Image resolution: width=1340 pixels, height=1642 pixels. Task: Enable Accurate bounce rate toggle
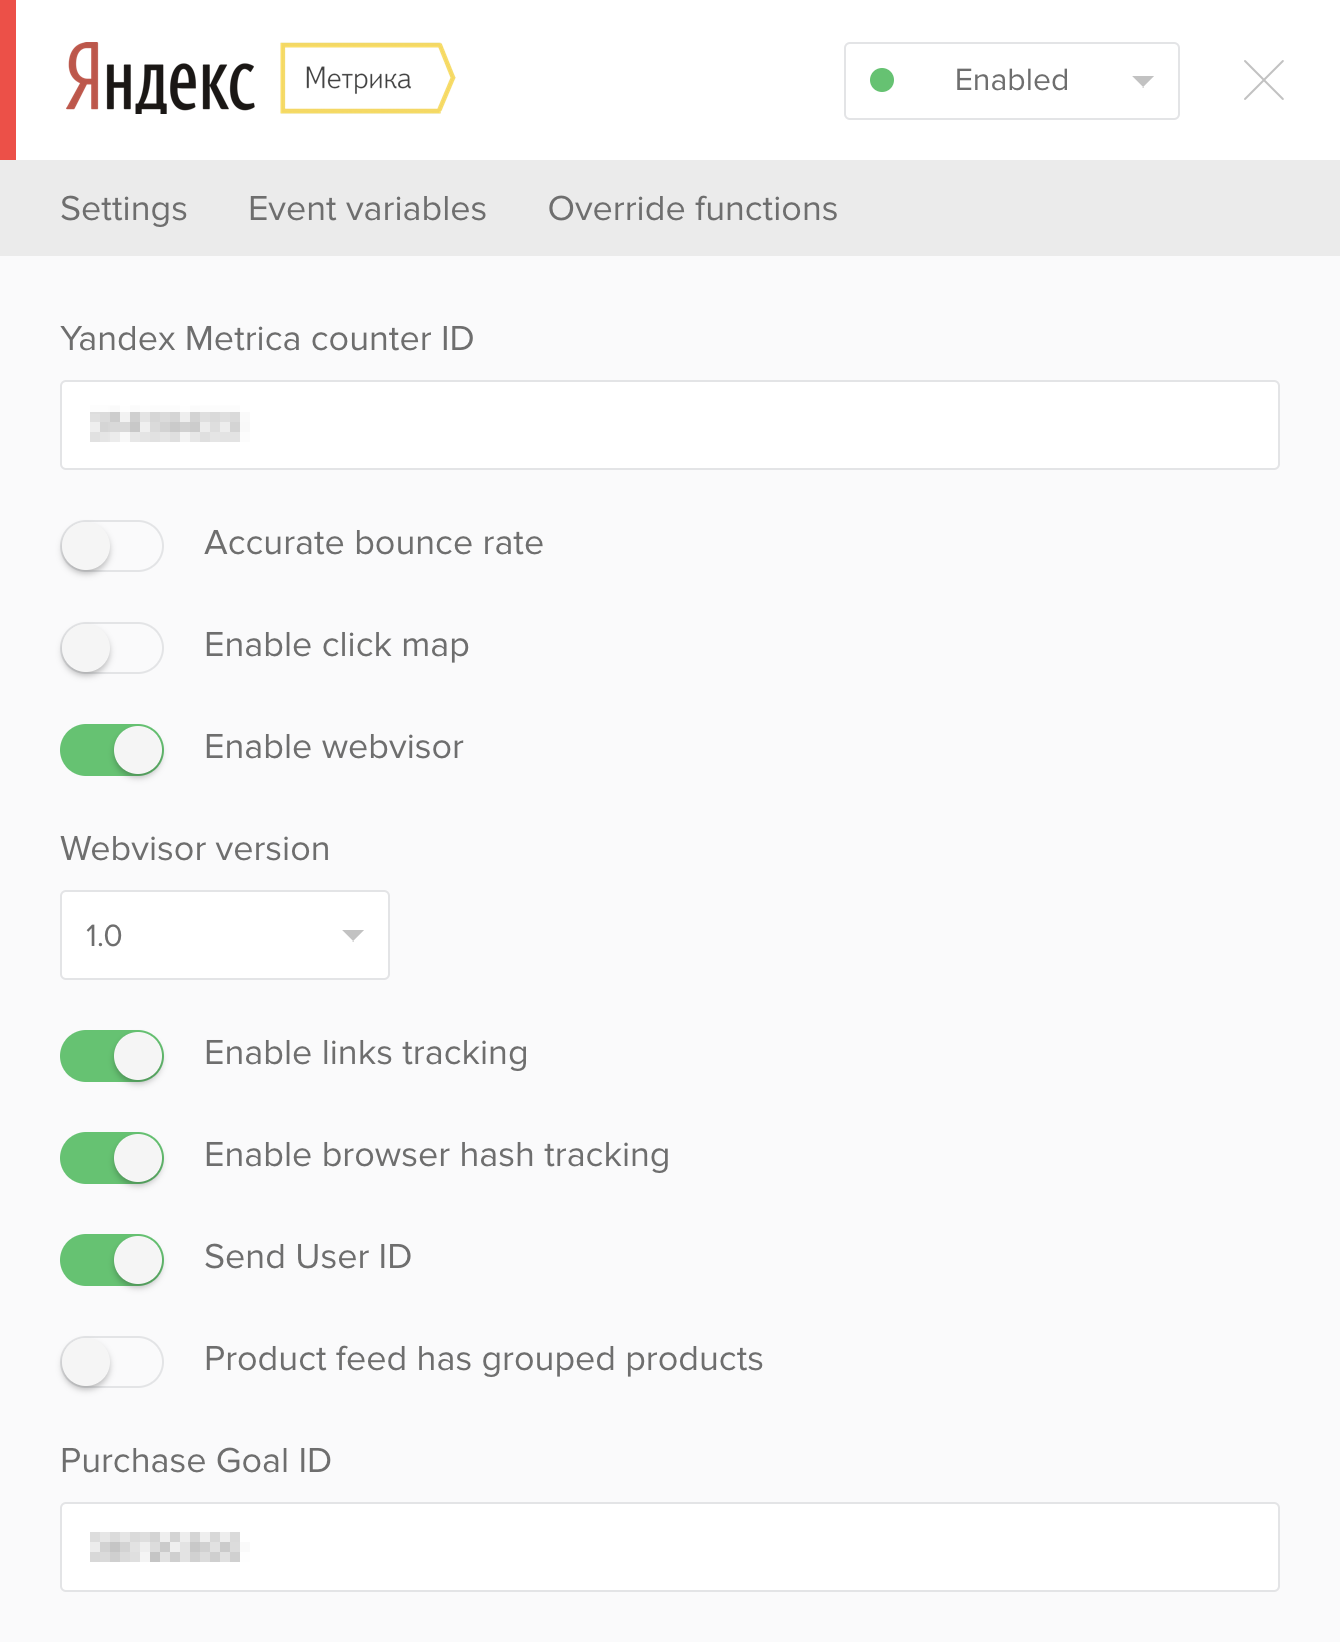(112, 546)
